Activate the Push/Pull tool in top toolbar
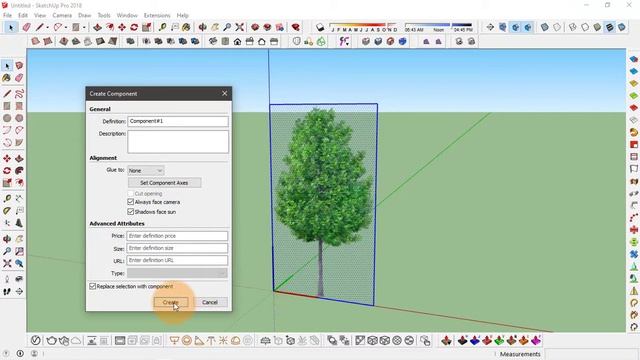Image resolution: width=640 pixels, height=360 pixels. coord(98,27)
